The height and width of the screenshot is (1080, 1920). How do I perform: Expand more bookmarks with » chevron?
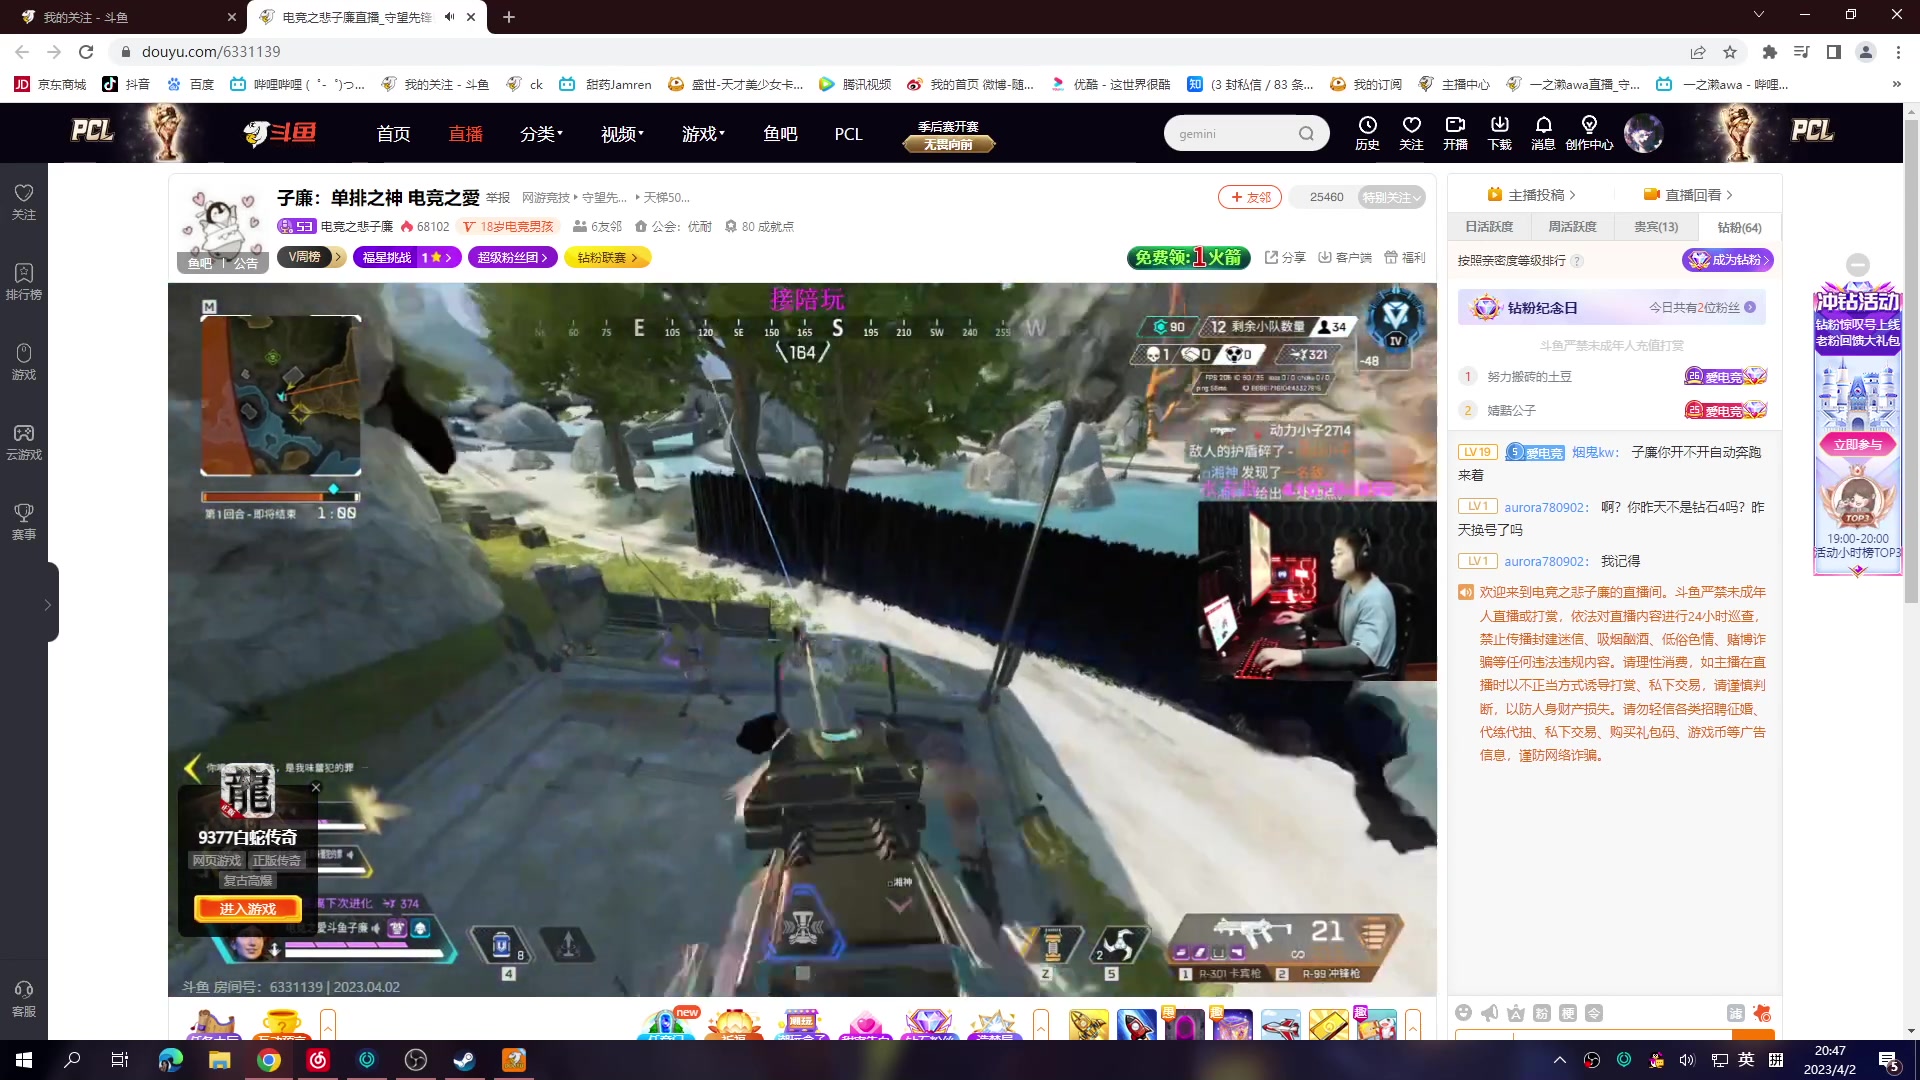click(1896, 84)
